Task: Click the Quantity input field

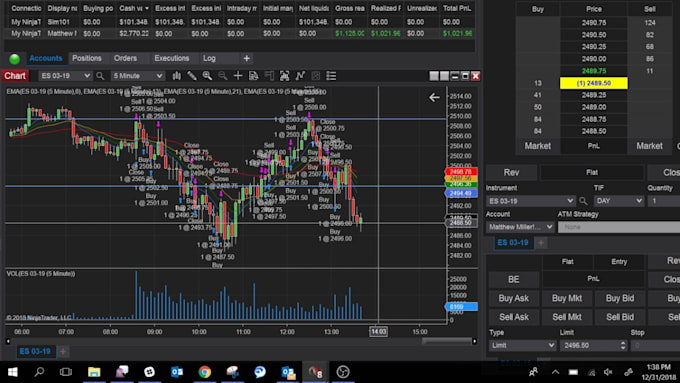Action: [664, 201]
